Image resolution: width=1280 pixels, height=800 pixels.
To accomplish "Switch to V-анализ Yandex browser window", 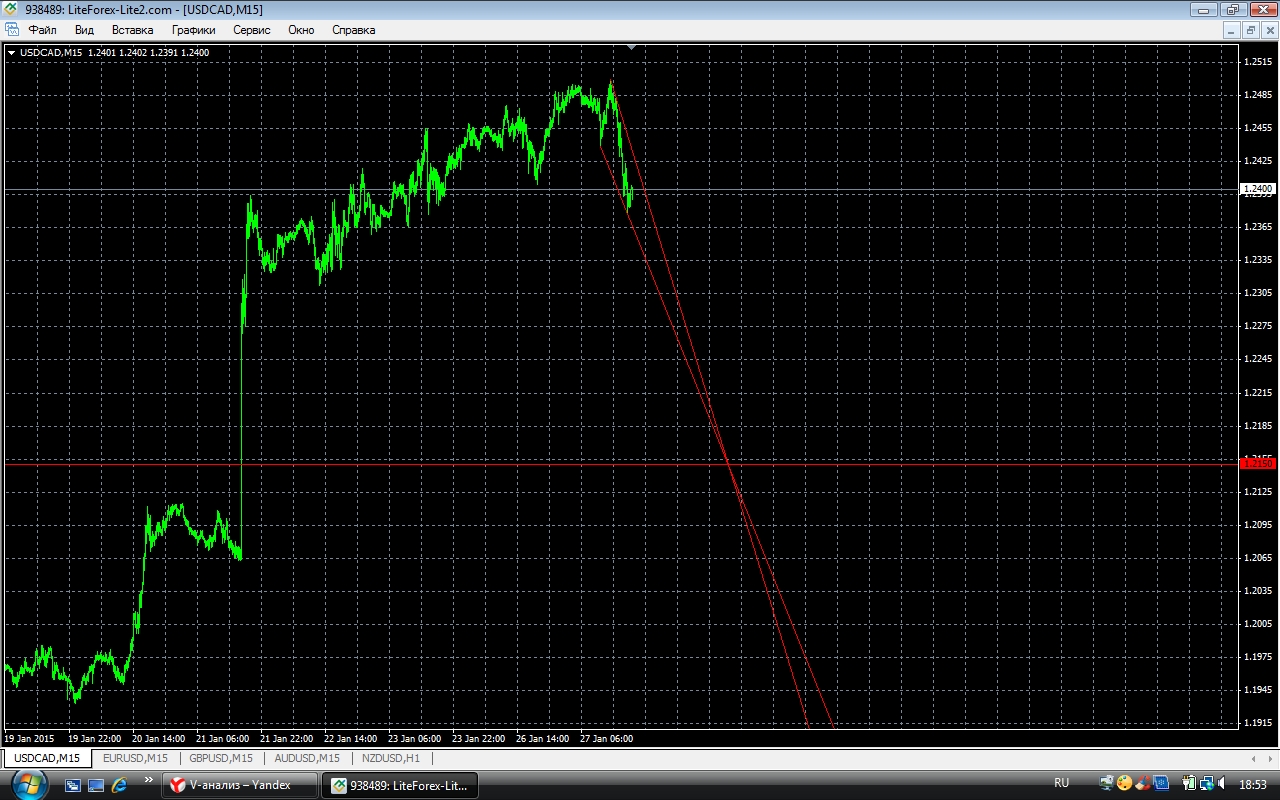I will coord(239,785).
